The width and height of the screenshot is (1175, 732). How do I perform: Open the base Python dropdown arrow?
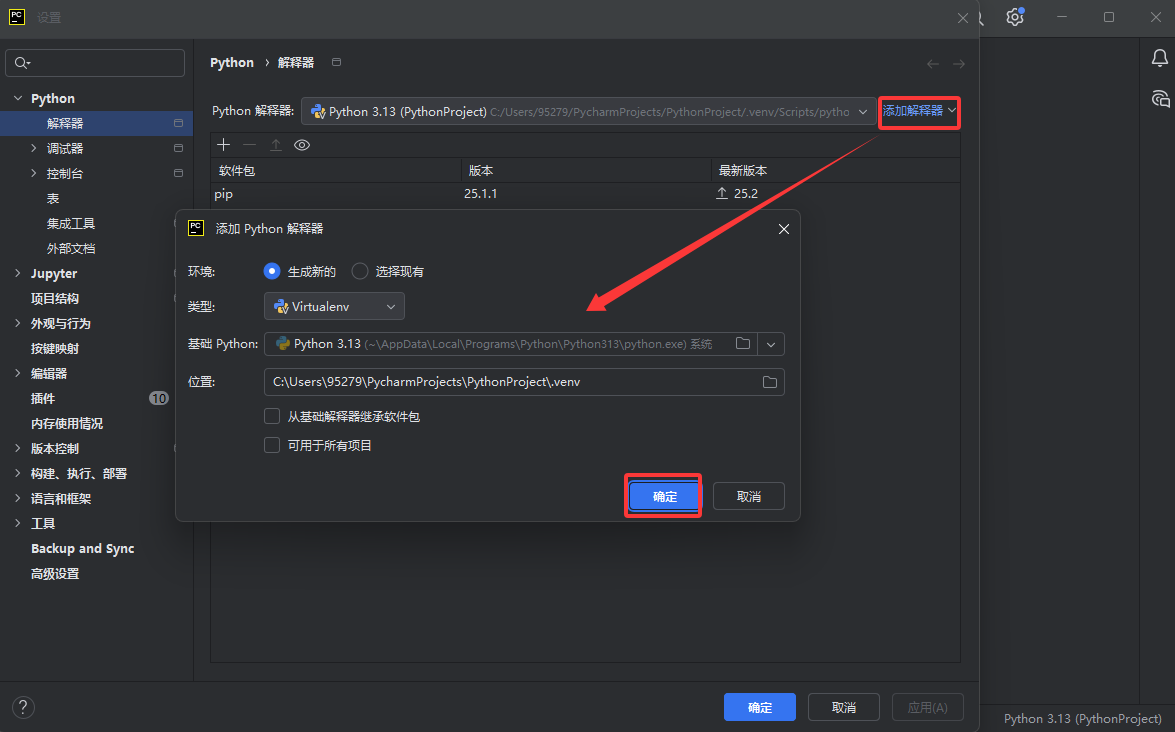771,344
